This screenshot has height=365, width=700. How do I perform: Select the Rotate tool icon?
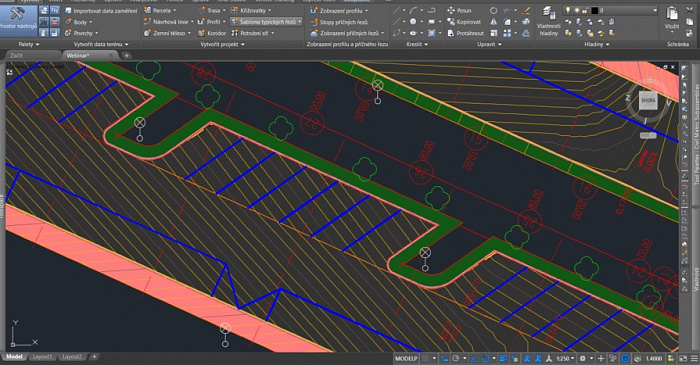pyautogui.click(x=493, y=10)
